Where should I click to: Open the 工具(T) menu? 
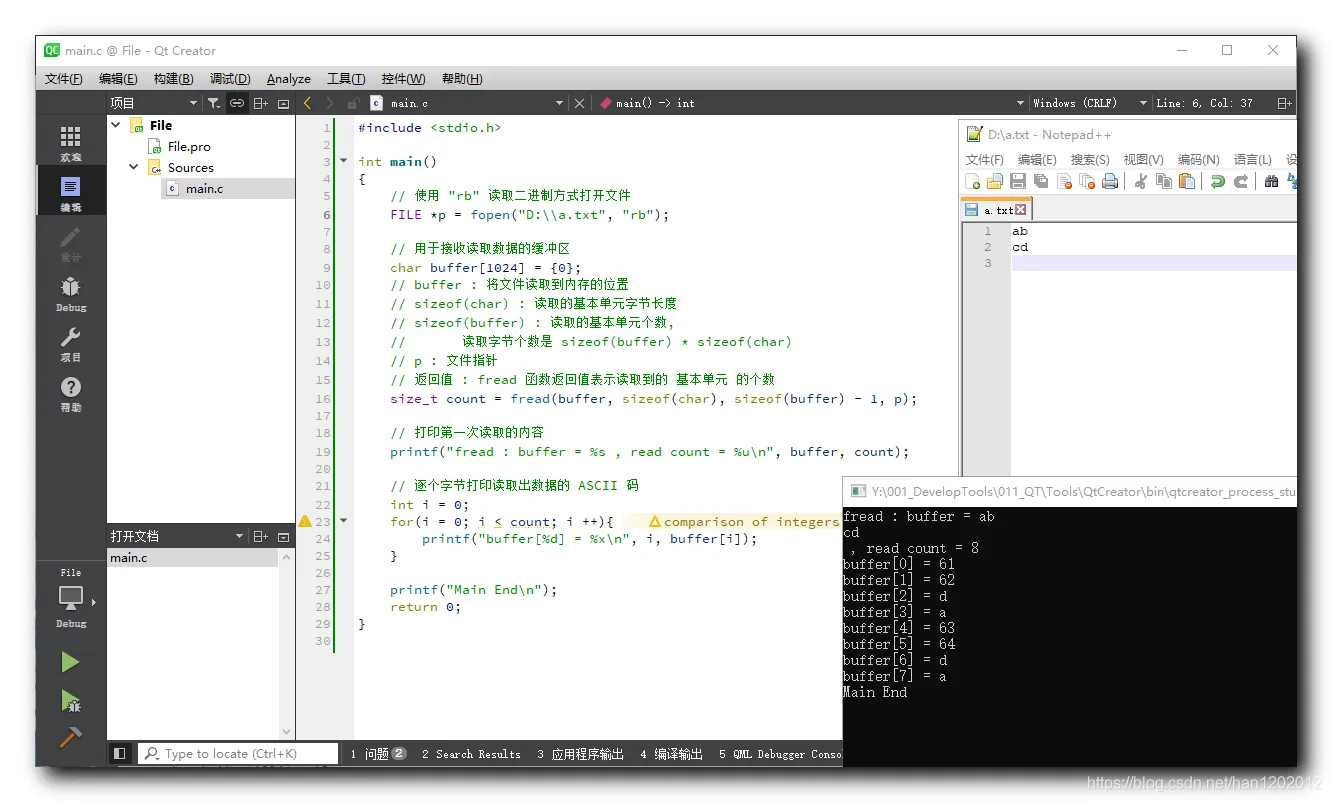[346, 79]
